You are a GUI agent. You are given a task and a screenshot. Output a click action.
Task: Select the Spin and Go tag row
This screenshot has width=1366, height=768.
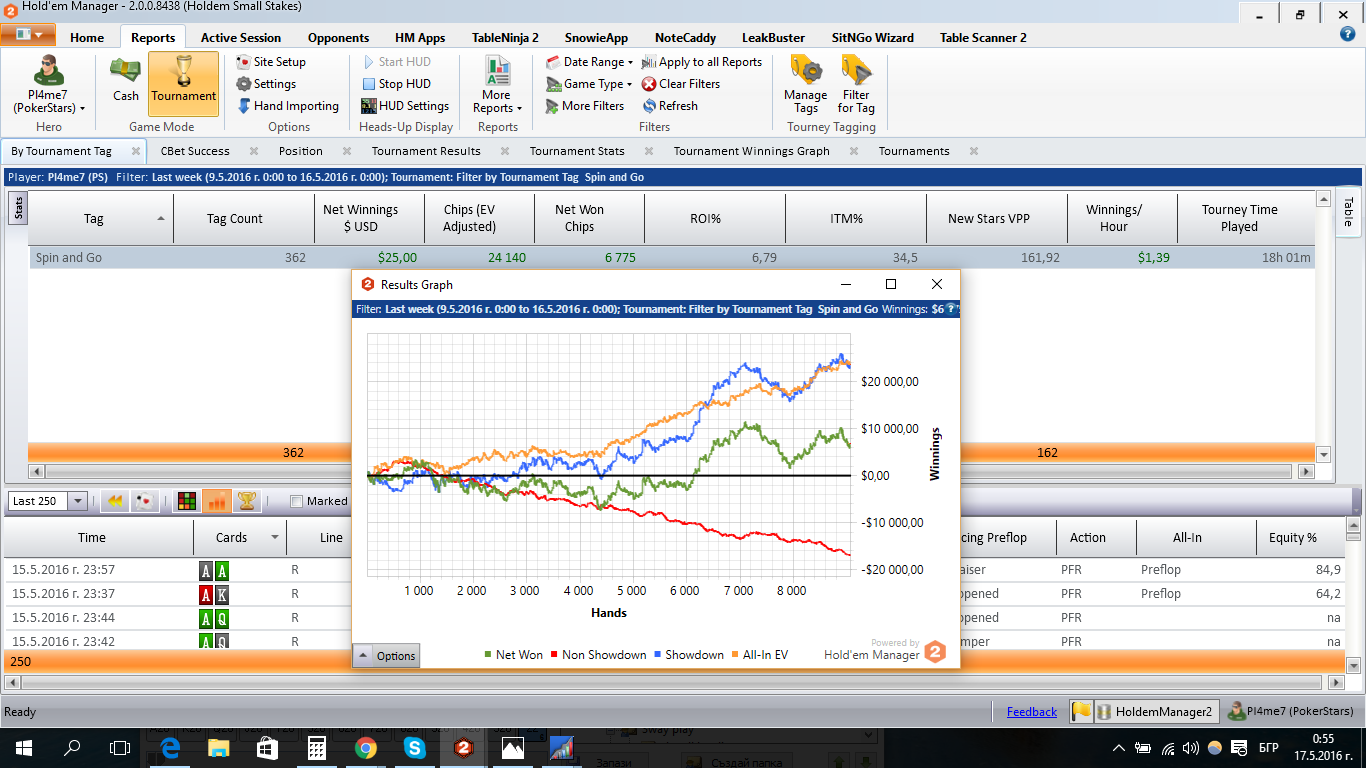click(673, 258)
